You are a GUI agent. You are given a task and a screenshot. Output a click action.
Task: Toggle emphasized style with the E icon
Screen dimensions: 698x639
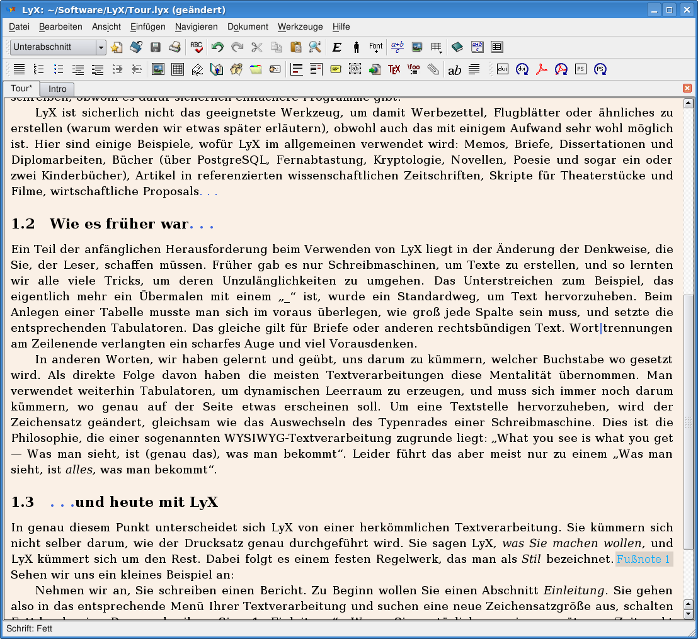[337, 47]
